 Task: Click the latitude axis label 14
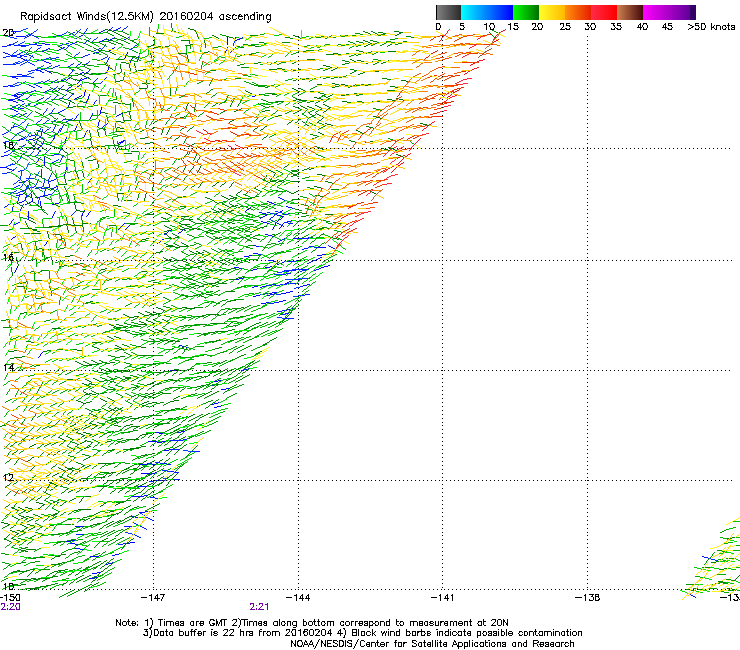coord(8,367)
